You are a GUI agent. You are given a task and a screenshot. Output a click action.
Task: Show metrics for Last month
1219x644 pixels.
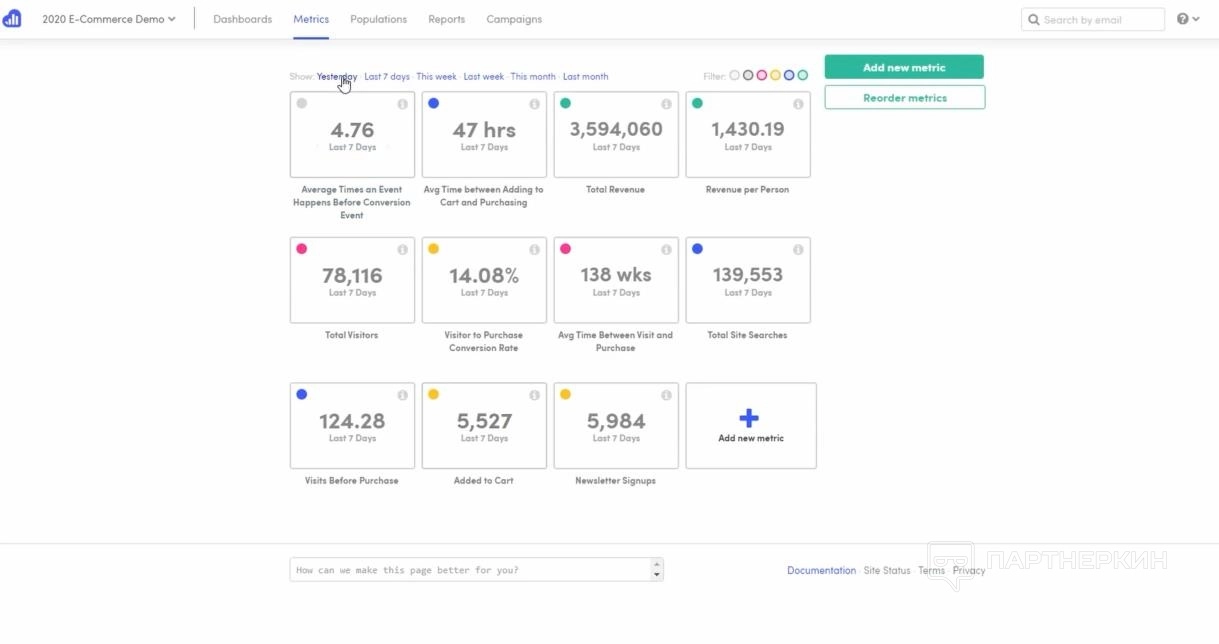585,77
